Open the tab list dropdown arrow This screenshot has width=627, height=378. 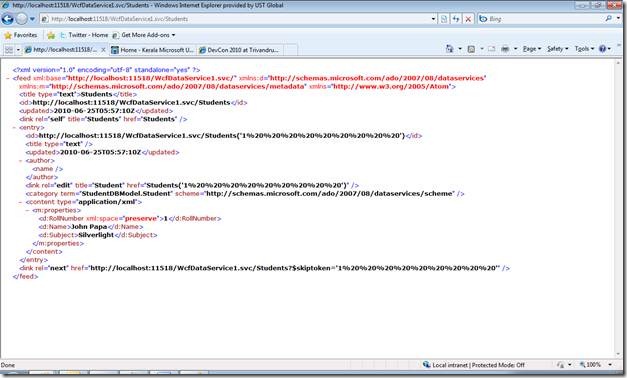(x=18, y=50)
